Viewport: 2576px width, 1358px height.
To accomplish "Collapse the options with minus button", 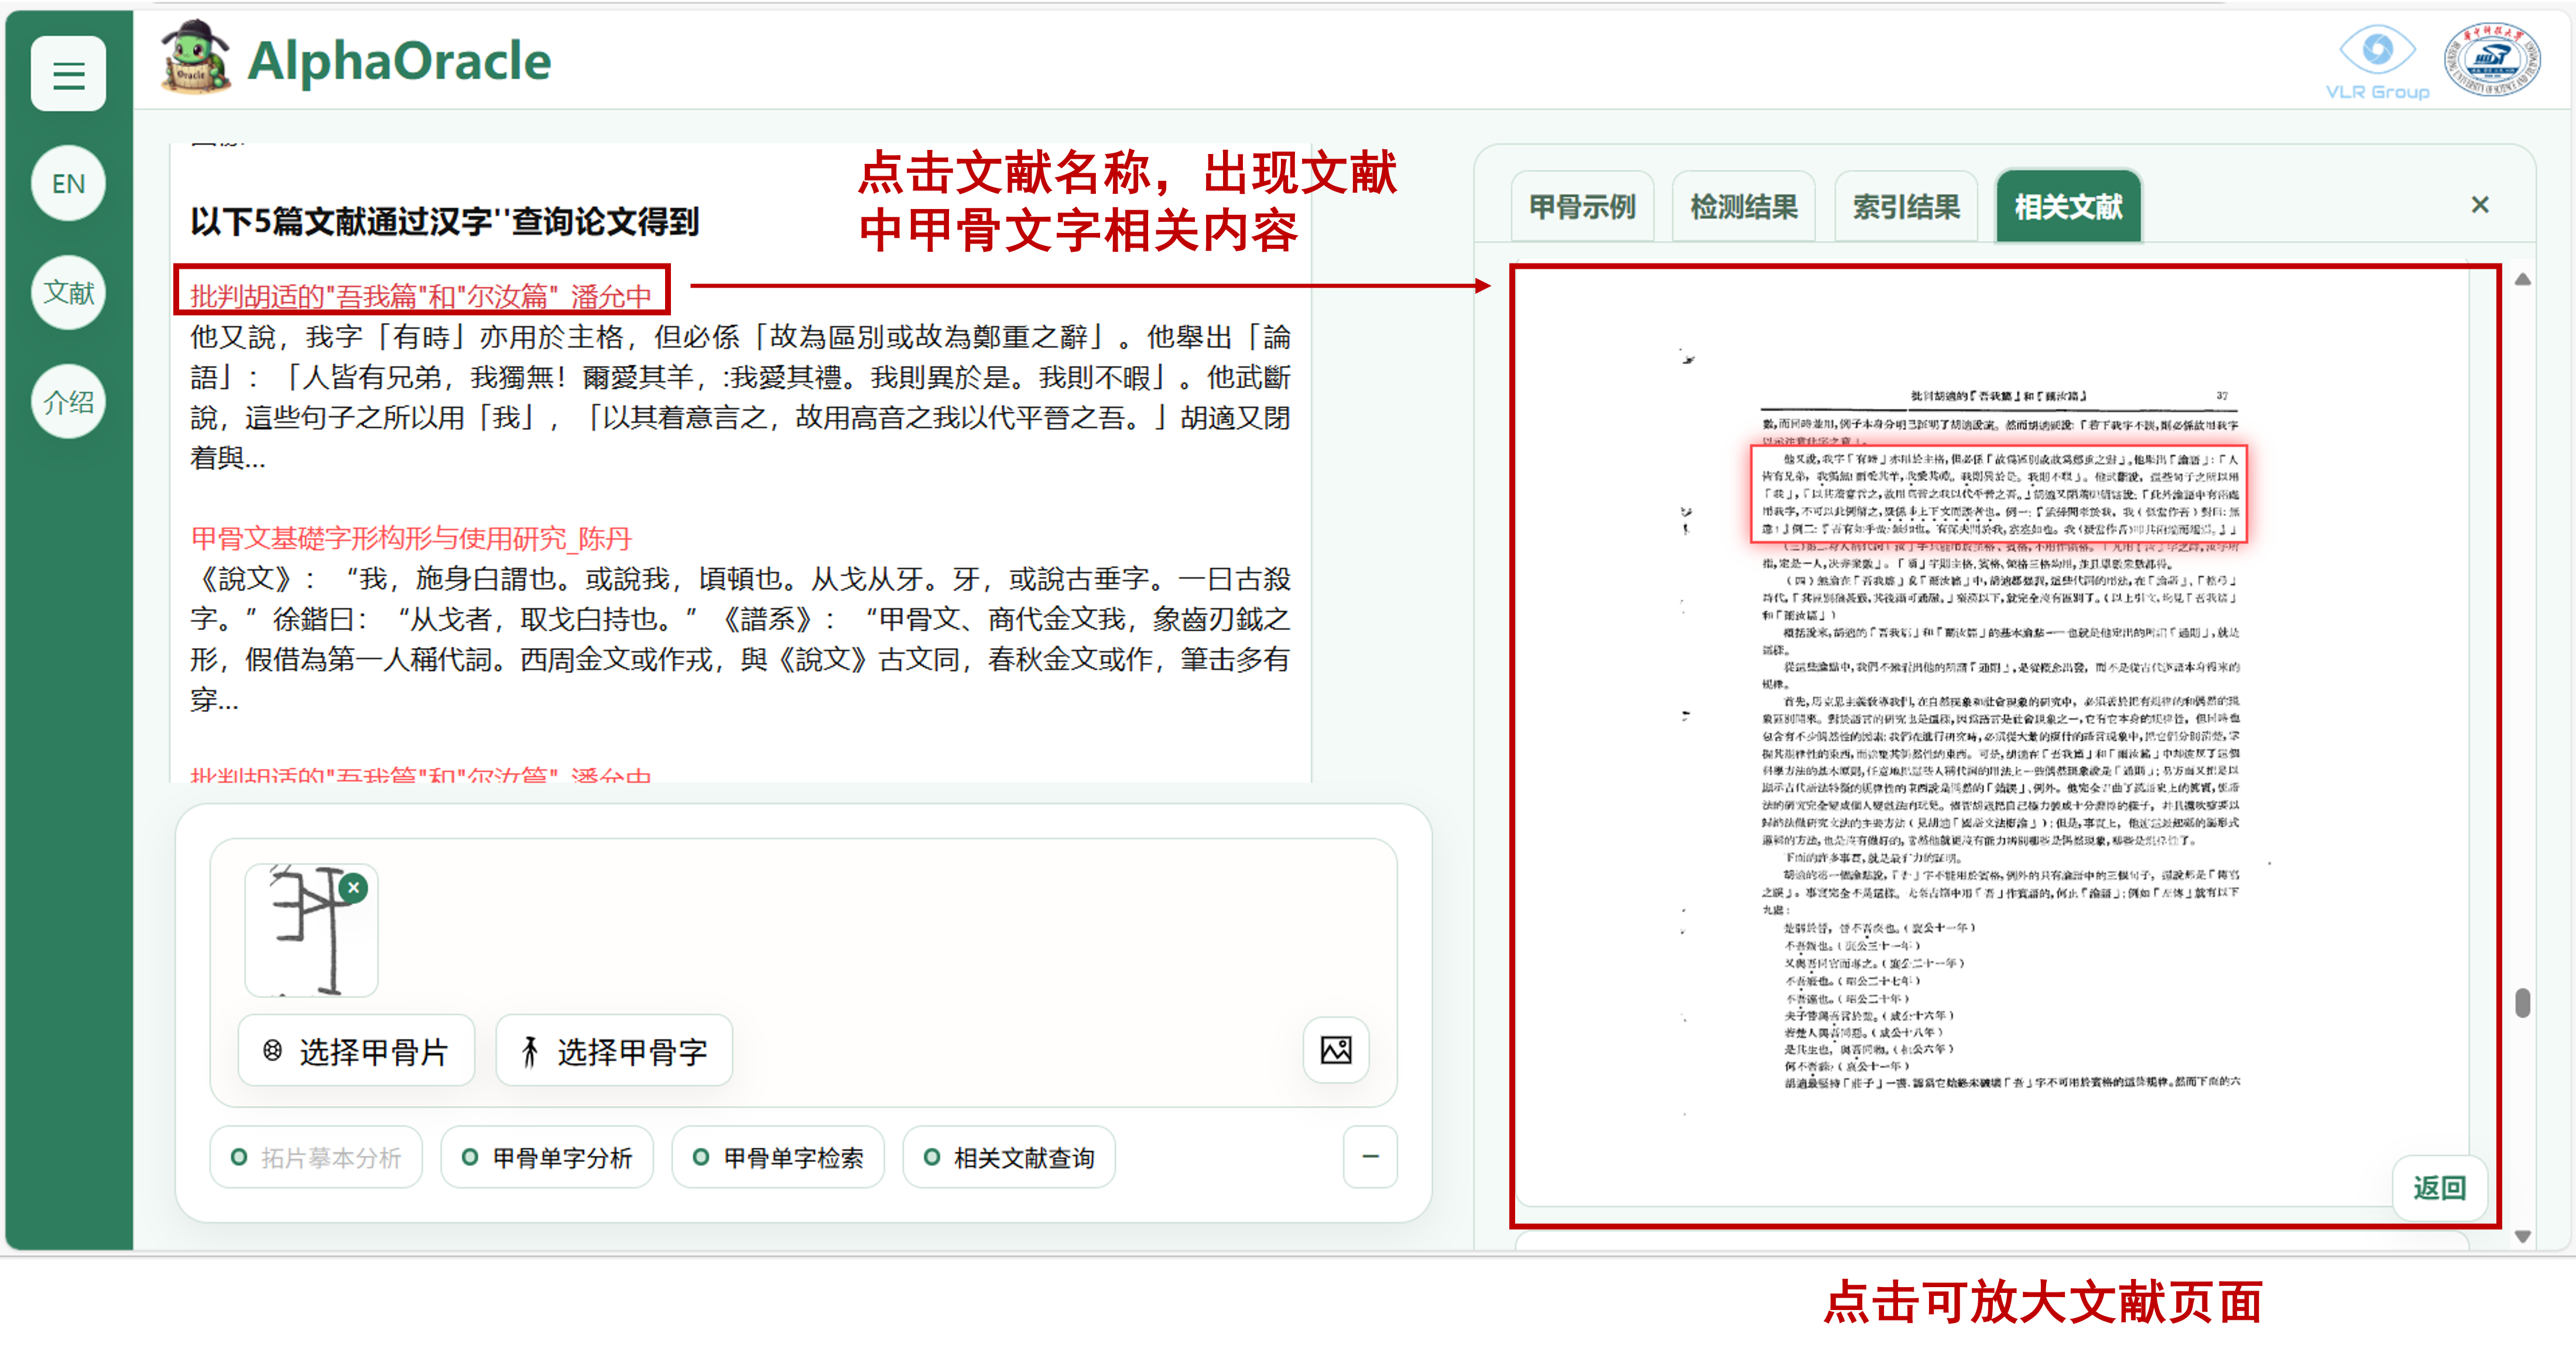I will coord(1370,1157).
